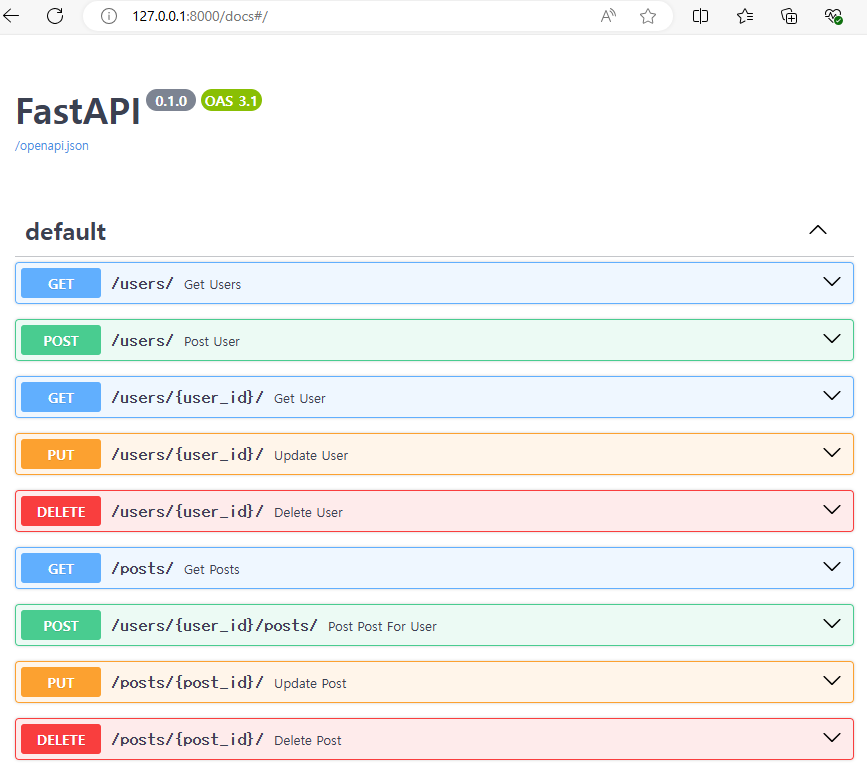Click the 'Update User' summary text
Screen dimensions: 867x778
pyautogui.click(x=311, y=455)
